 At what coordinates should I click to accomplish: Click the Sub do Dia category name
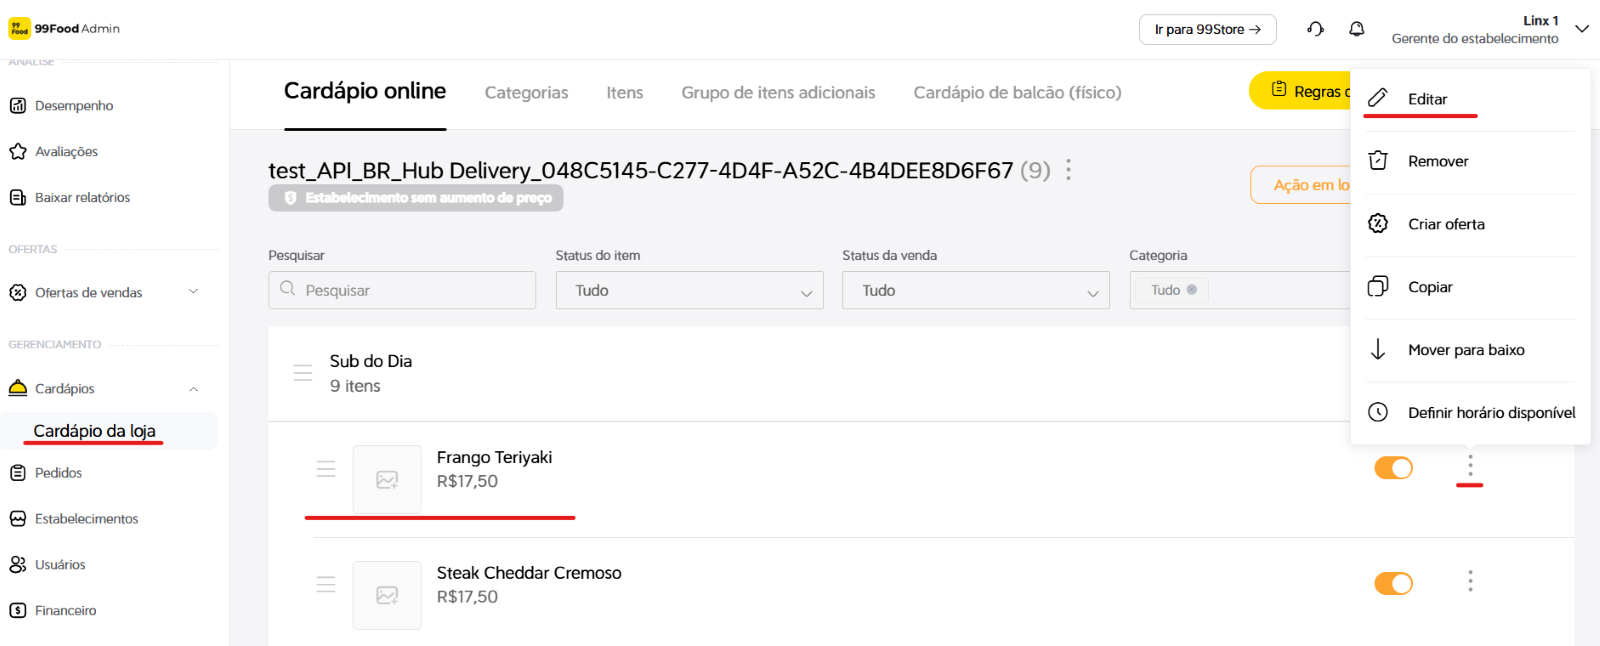(x=371, y=361)
